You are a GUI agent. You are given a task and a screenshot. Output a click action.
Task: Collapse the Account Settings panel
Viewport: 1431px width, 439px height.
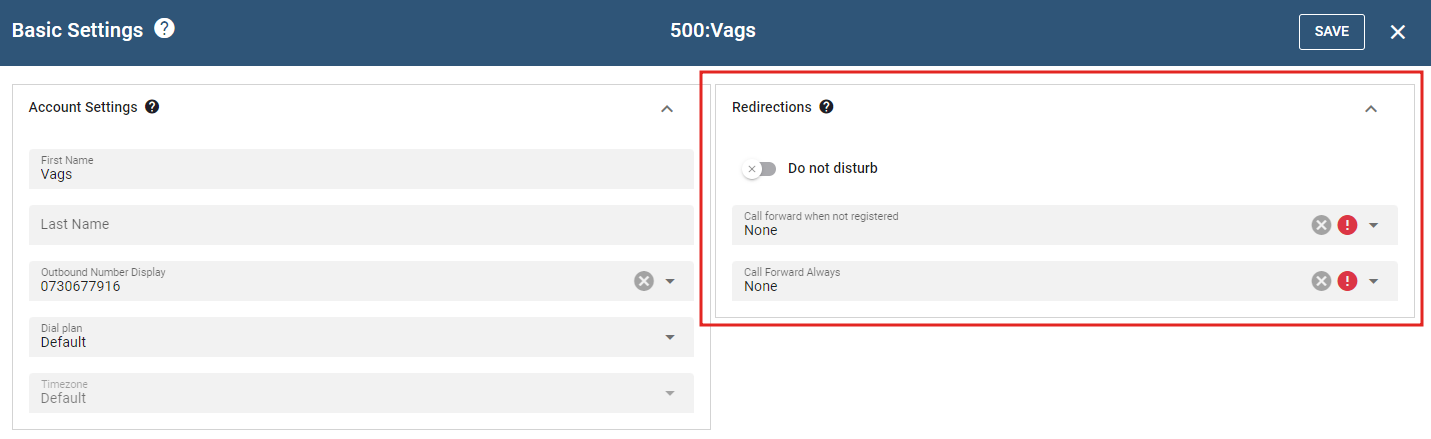pyautogui.click(x=667, y=108)
